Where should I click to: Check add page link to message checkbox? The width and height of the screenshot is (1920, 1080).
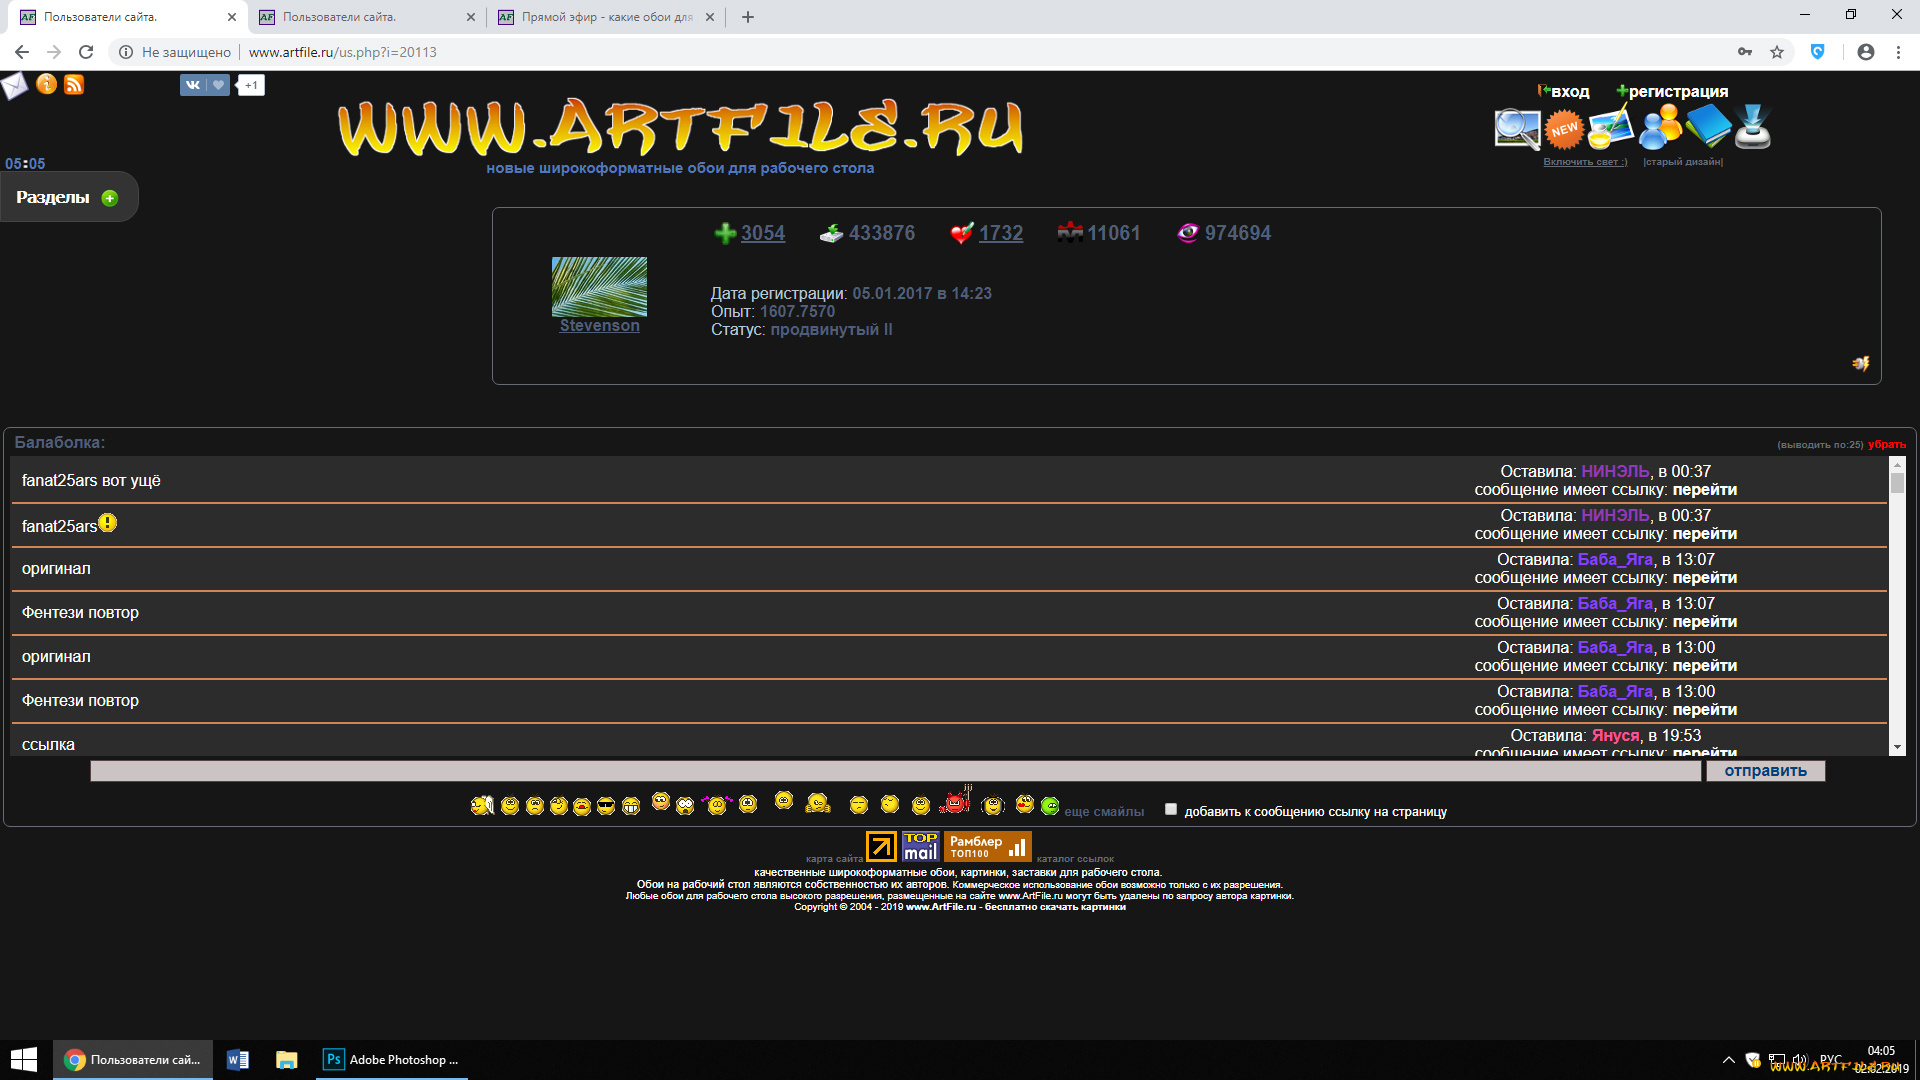[1171, 810]
